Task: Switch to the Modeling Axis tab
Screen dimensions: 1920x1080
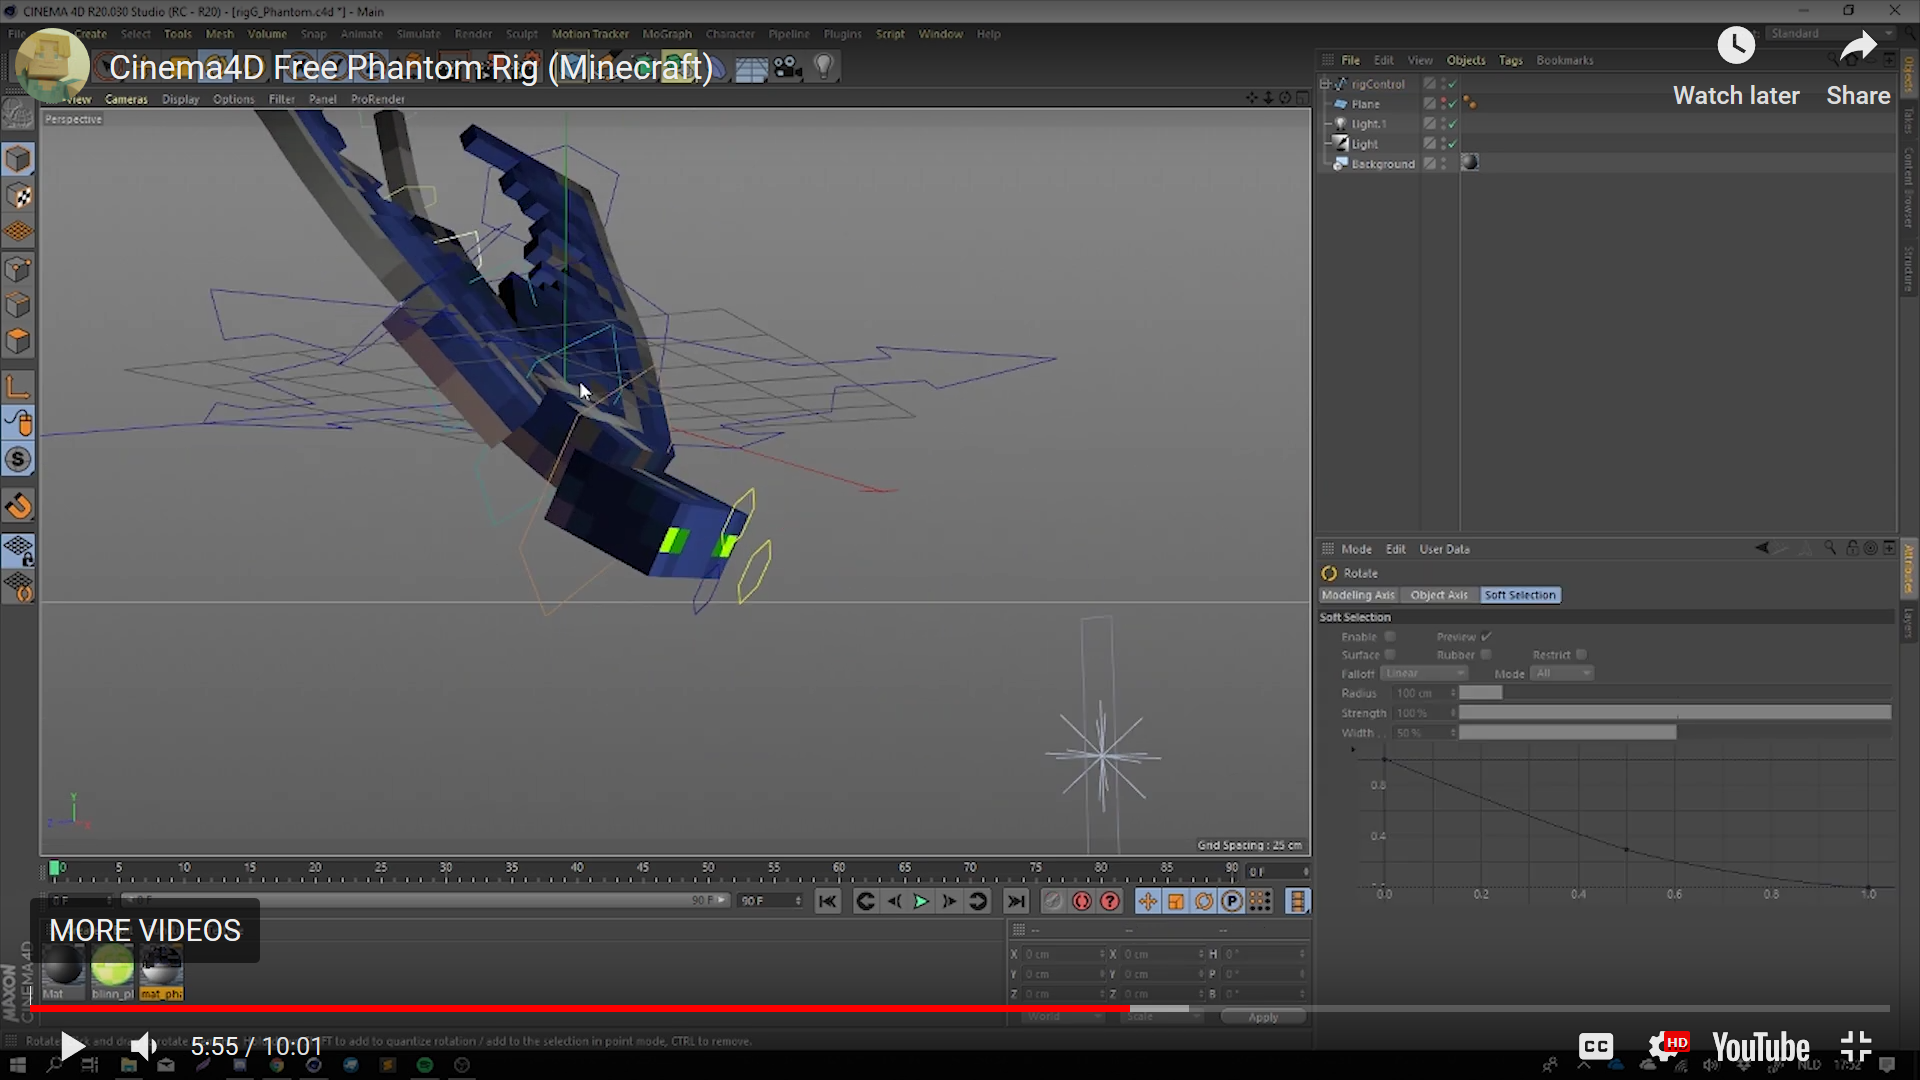Action: 1358,595
